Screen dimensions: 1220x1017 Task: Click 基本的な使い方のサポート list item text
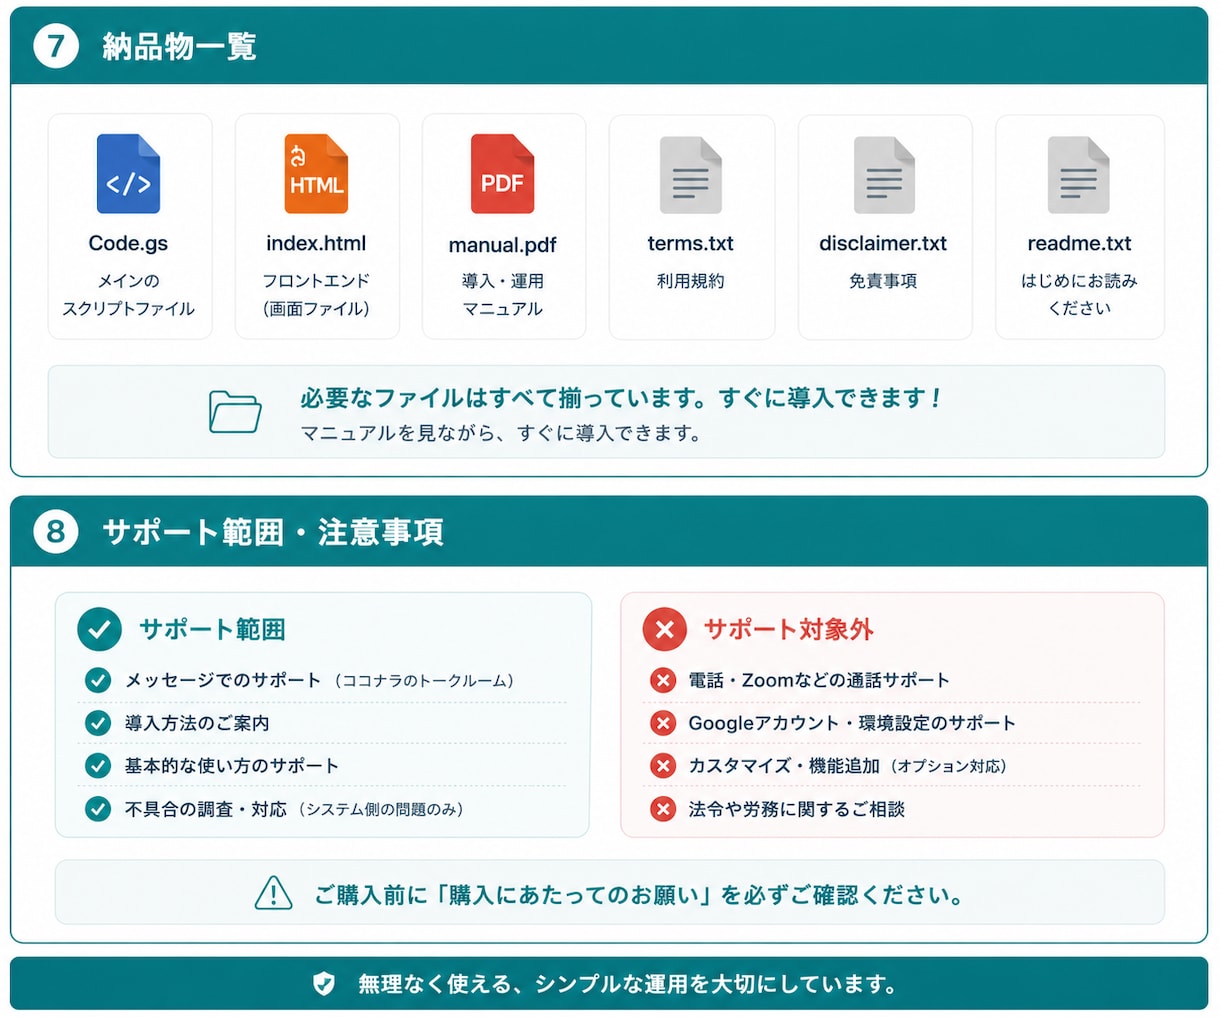click(x=231, y=766)
